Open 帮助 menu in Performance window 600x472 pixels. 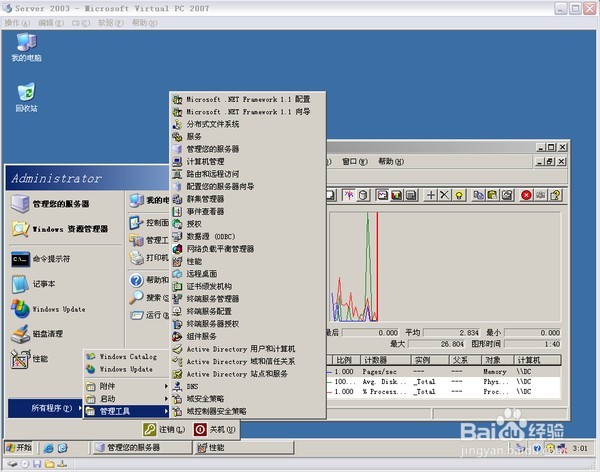click(x=391, y=162)
